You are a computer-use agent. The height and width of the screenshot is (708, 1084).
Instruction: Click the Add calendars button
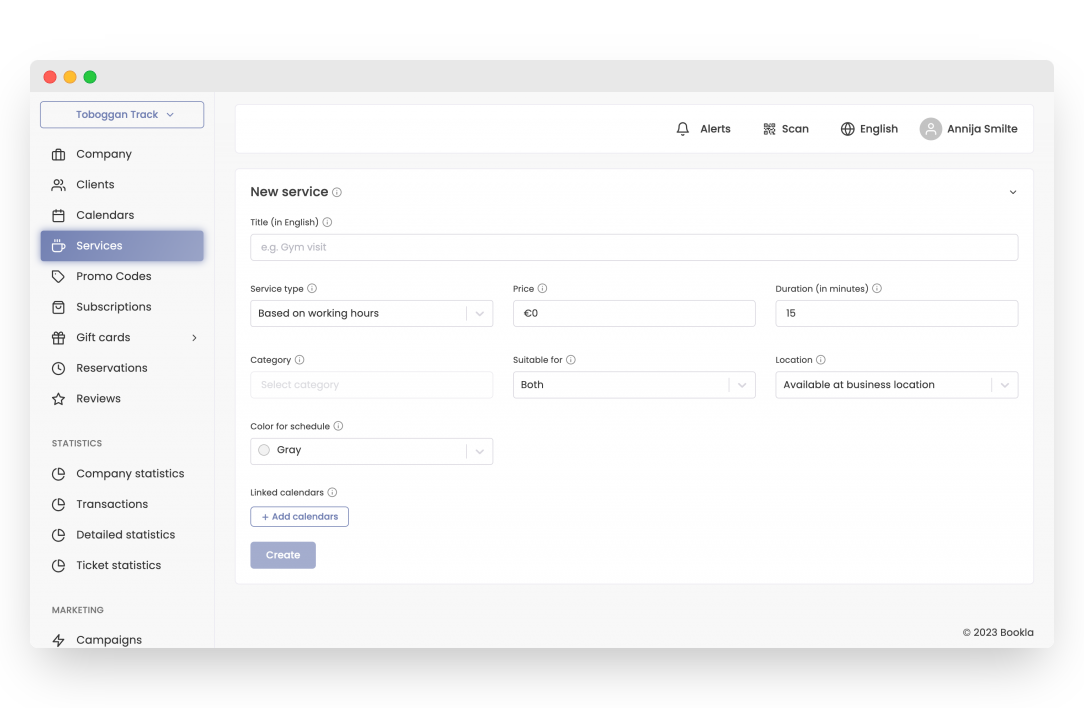(299, 517)
